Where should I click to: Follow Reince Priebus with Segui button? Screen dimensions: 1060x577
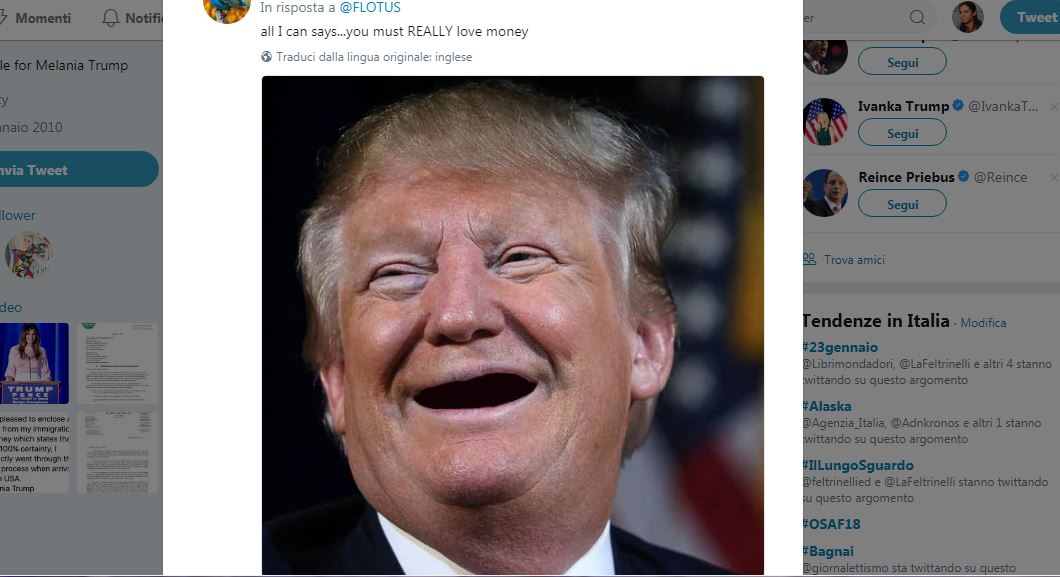coord(902,204)
